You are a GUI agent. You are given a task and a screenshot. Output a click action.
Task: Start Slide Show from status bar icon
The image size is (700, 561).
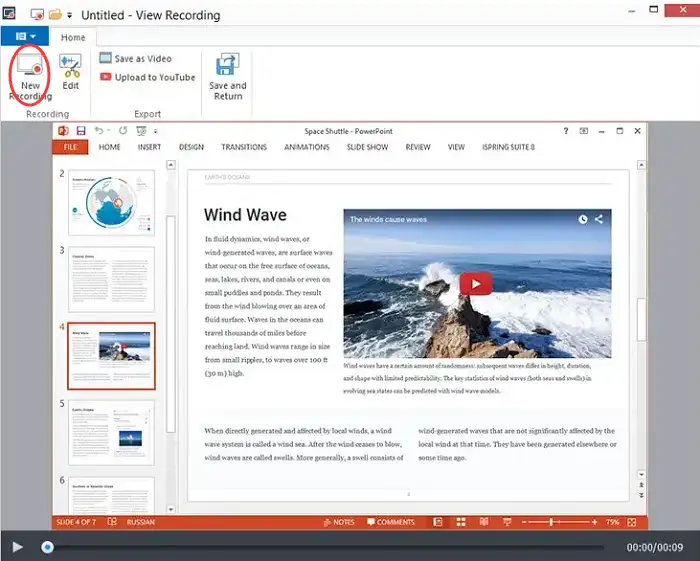coord(507,522)
